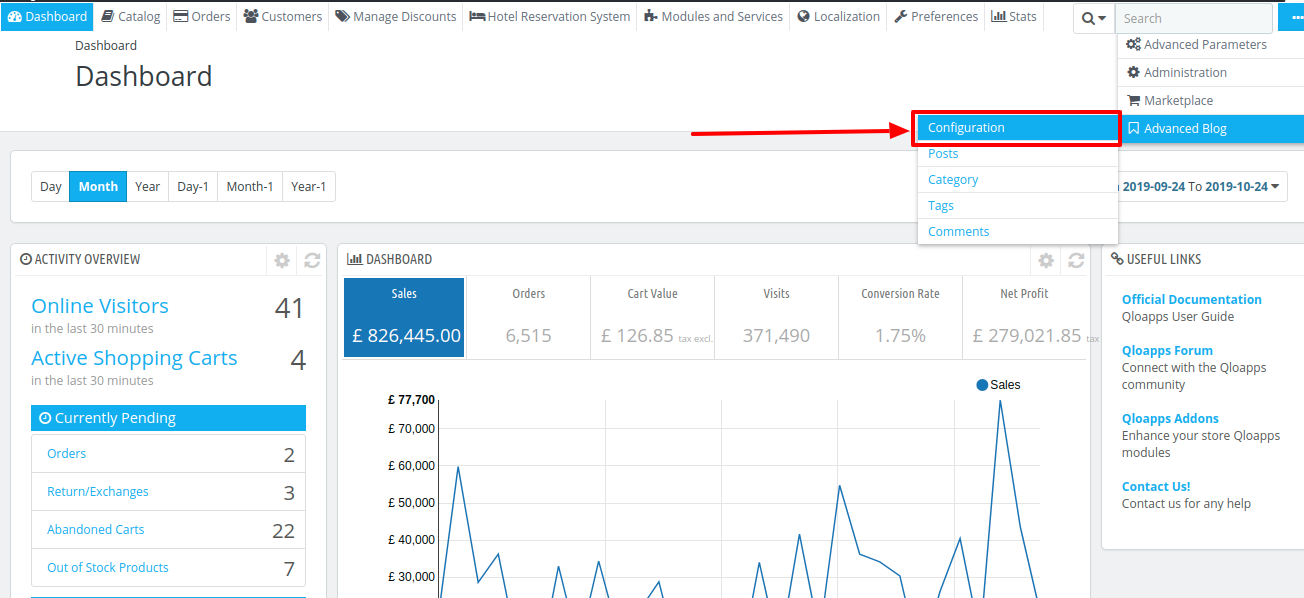Choose Category in Advanced Blog submenu
This screenshot has height=598, width=1304.
point(1017,180)
